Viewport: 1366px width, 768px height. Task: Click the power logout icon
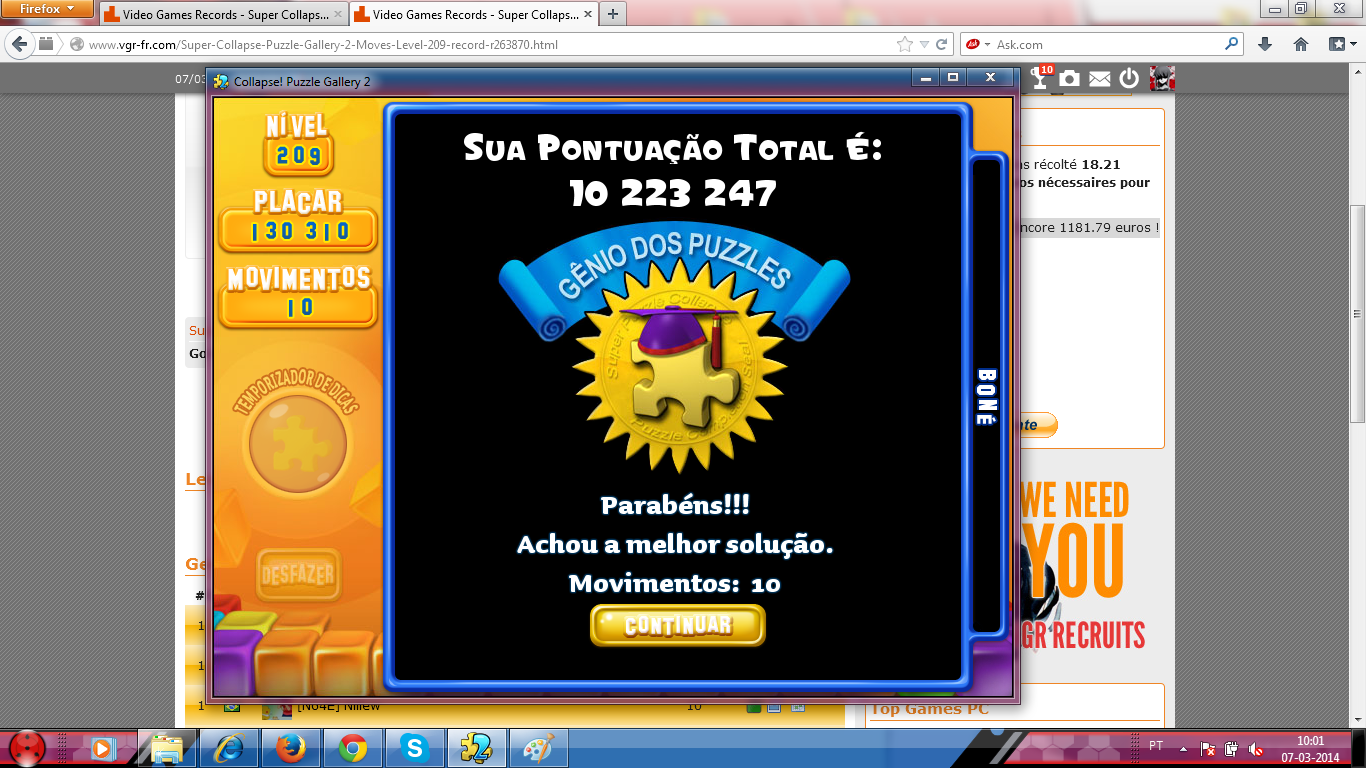click(x=1129, y=79)
